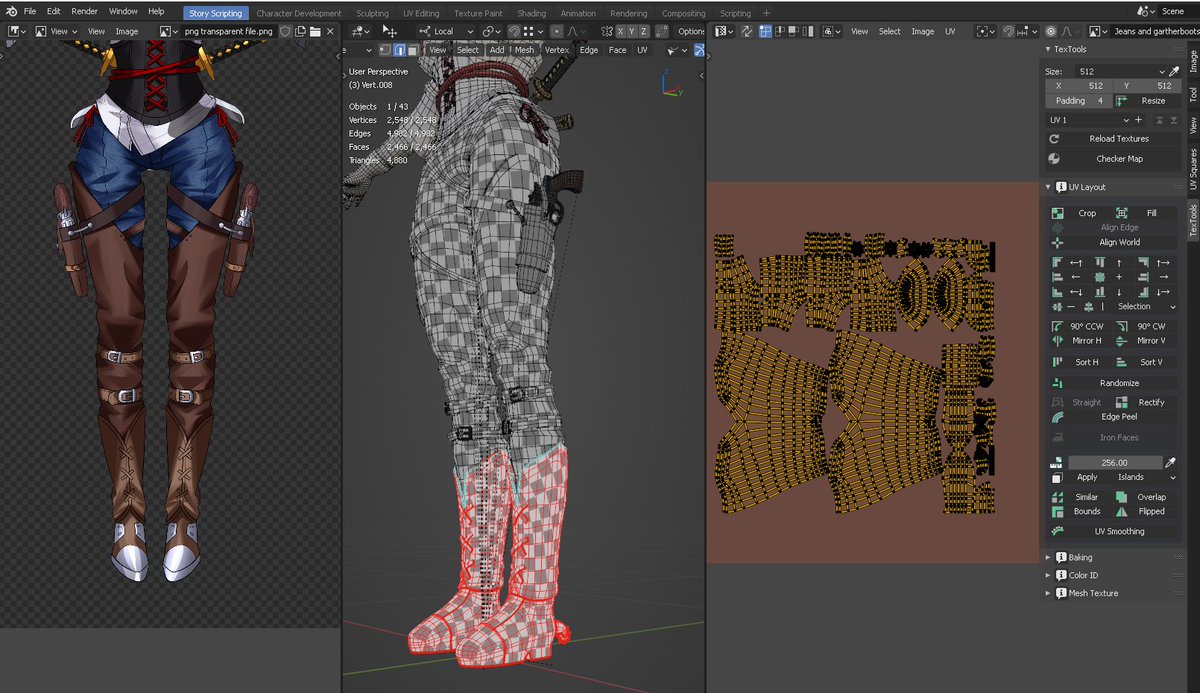Click the Crop UV layout icon
The height and width of the screenshot is (693, 1200).
1058,213
